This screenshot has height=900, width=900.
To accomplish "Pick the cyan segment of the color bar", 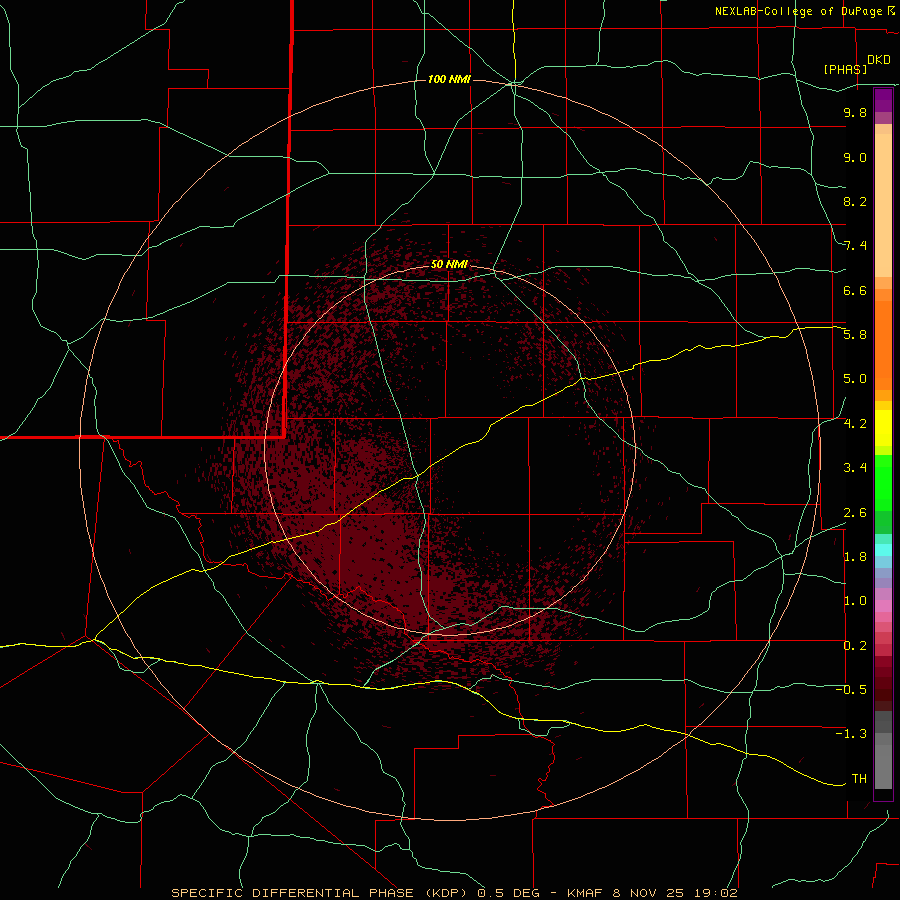I will tap(883, 549).
